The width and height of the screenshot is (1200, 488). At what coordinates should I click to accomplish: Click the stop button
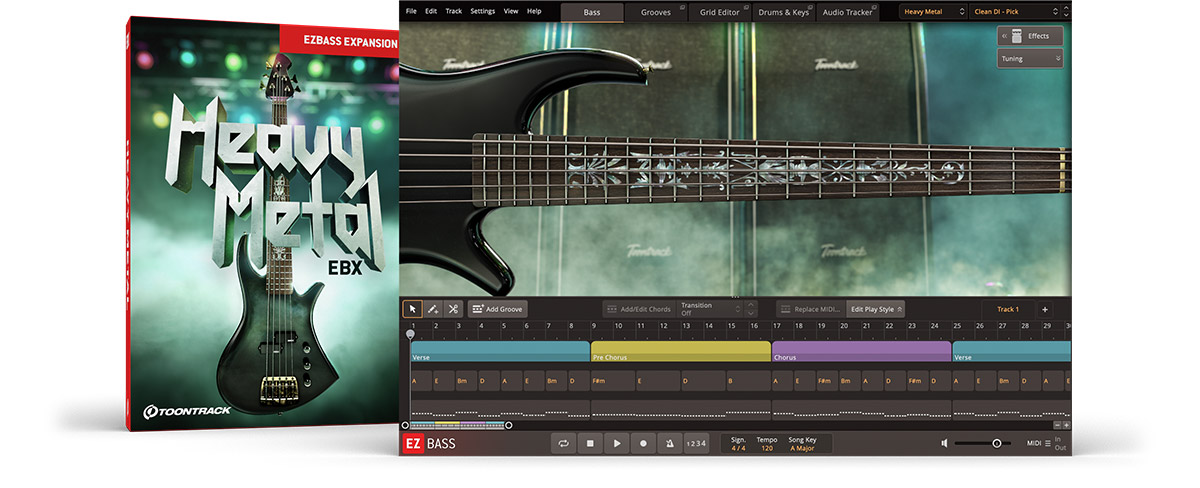tap(591, 443)
